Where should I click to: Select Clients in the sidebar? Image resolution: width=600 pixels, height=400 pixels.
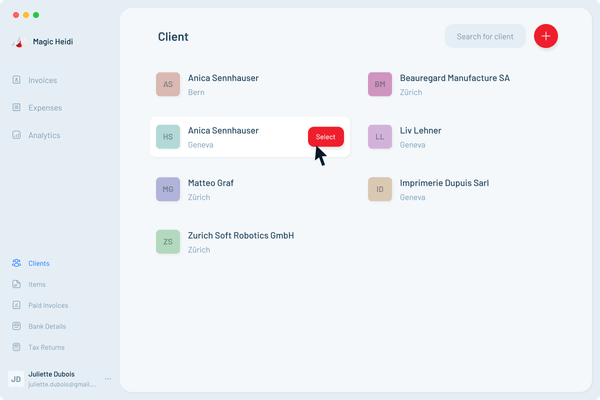pyautogui.click(x=39, y=263)
